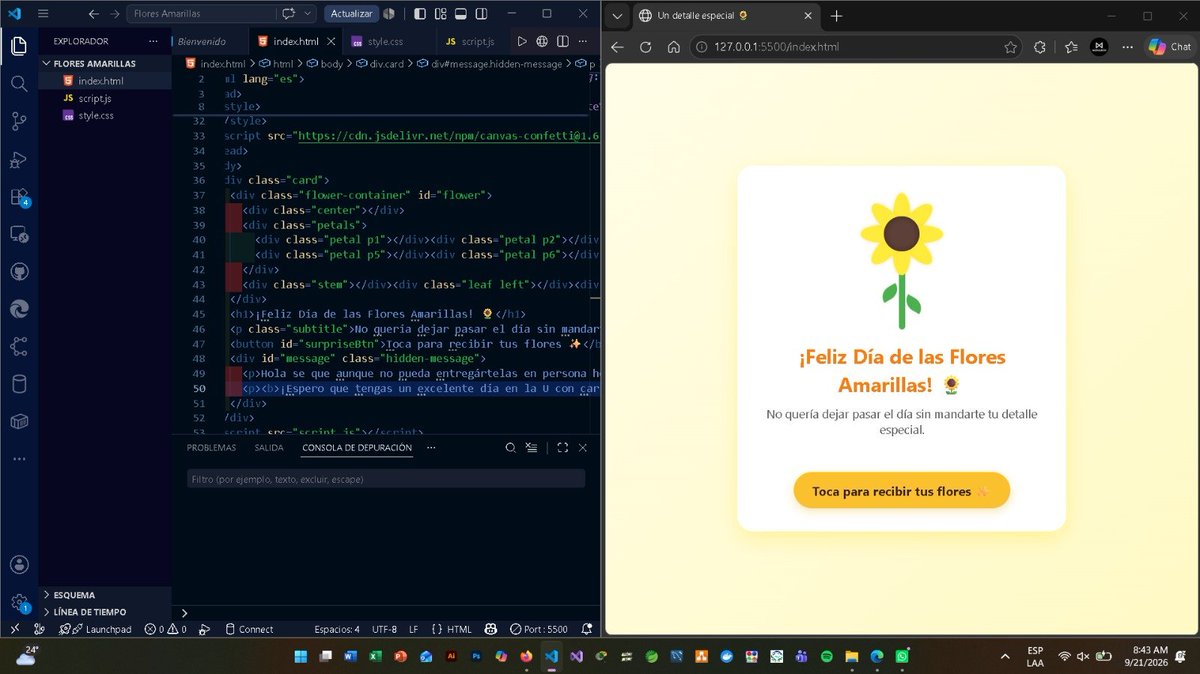The image size is (1200, 674).
Task: Click Port: 5500 Live Server status
Action: (x=538, y=629)
